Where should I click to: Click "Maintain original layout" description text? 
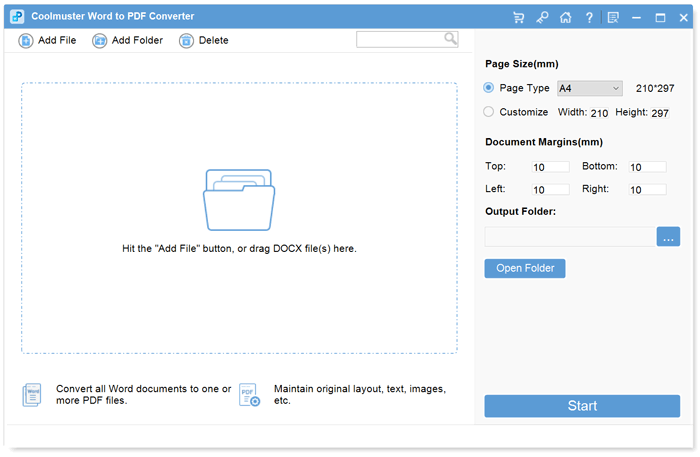point(360,395)
